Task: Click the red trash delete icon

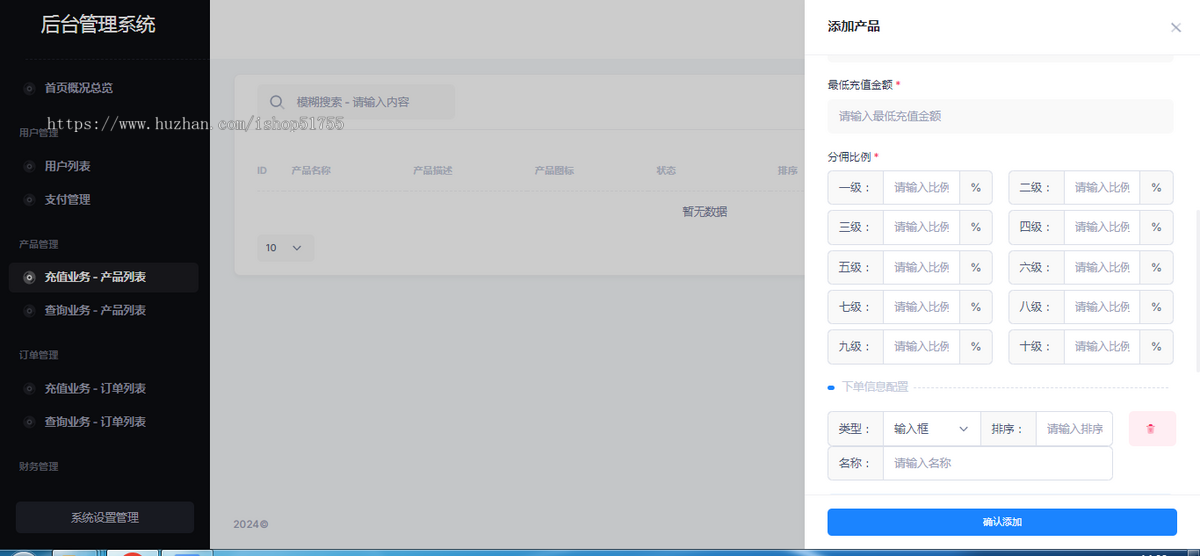Action: tap(1151, 428)
